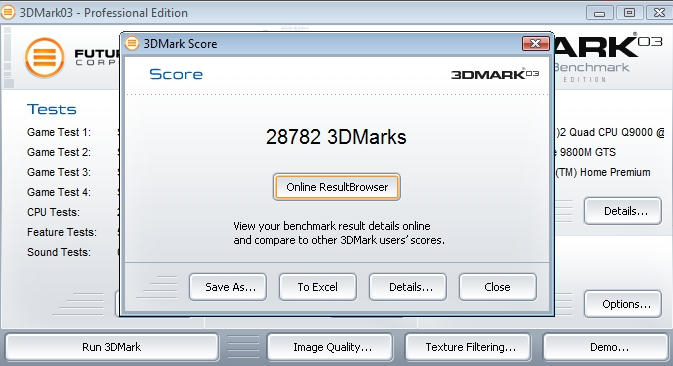Screen dimensions: 673x366
Task: Open the Options button in main window
Action: pos(623,304)
